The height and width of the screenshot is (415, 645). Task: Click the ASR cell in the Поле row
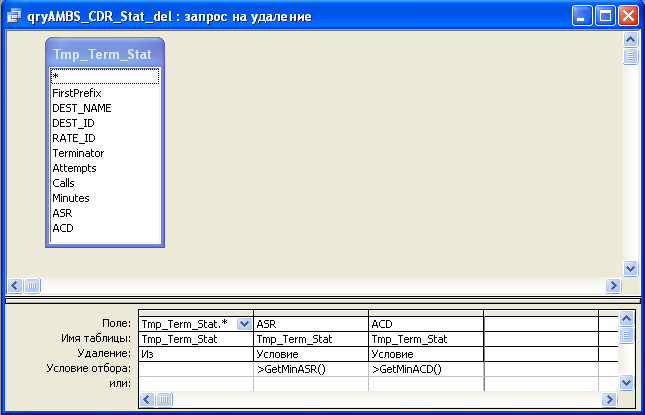coord(311,324)
